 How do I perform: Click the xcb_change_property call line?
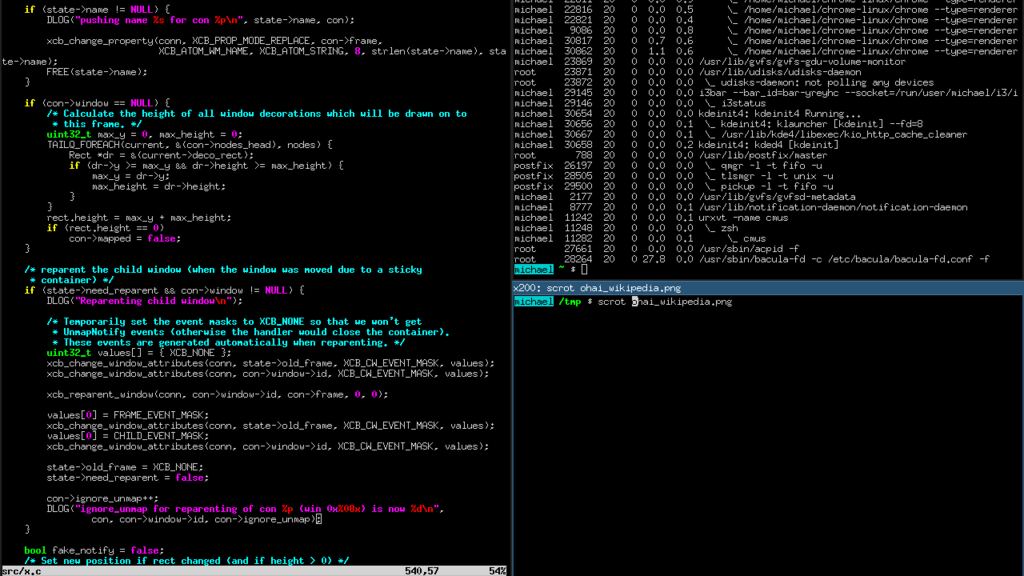[215, 41]
